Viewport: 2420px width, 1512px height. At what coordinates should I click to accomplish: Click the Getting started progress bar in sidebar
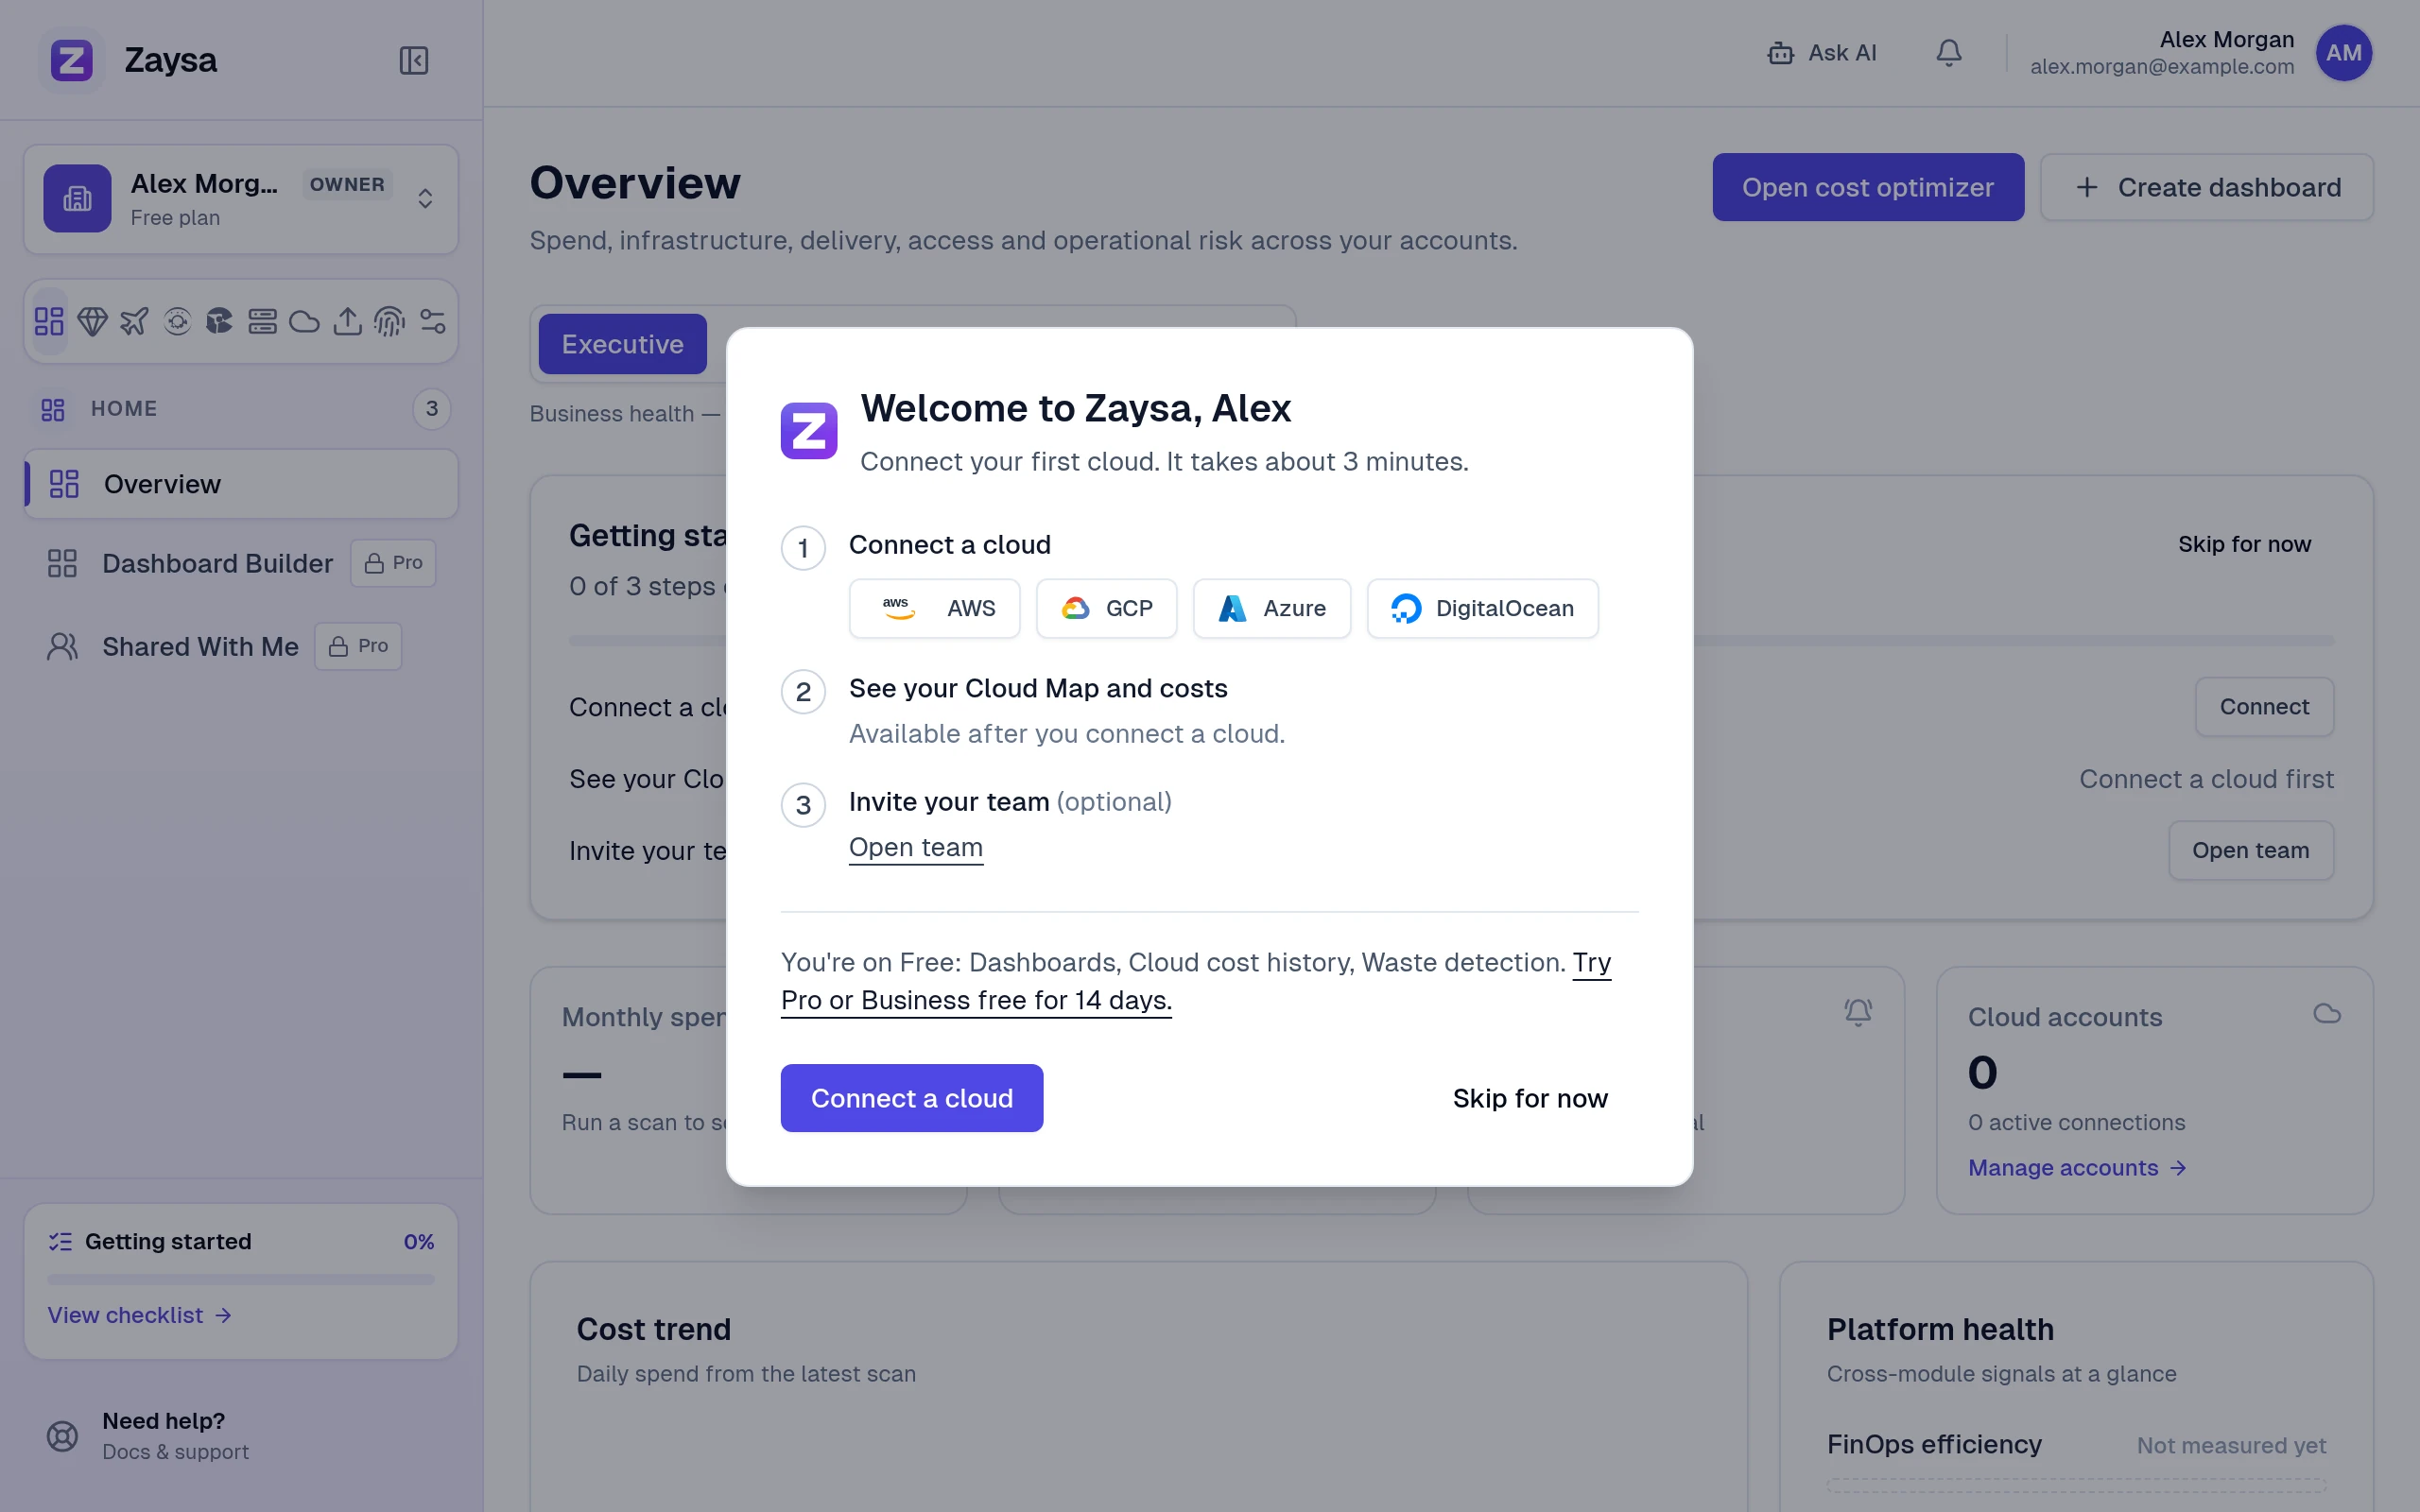241,1279
